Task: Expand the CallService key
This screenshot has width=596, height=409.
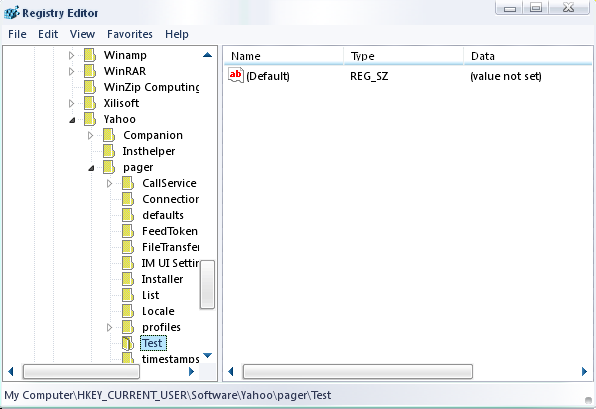Action: (109, 184)
